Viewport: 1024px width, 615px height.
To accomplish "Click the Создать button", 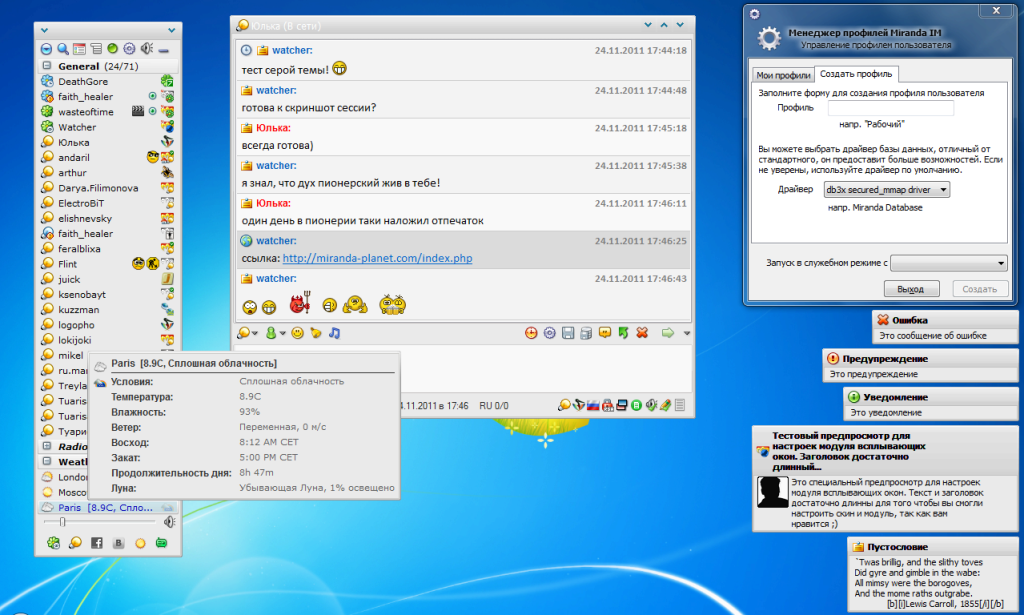I will pos(980,289).
